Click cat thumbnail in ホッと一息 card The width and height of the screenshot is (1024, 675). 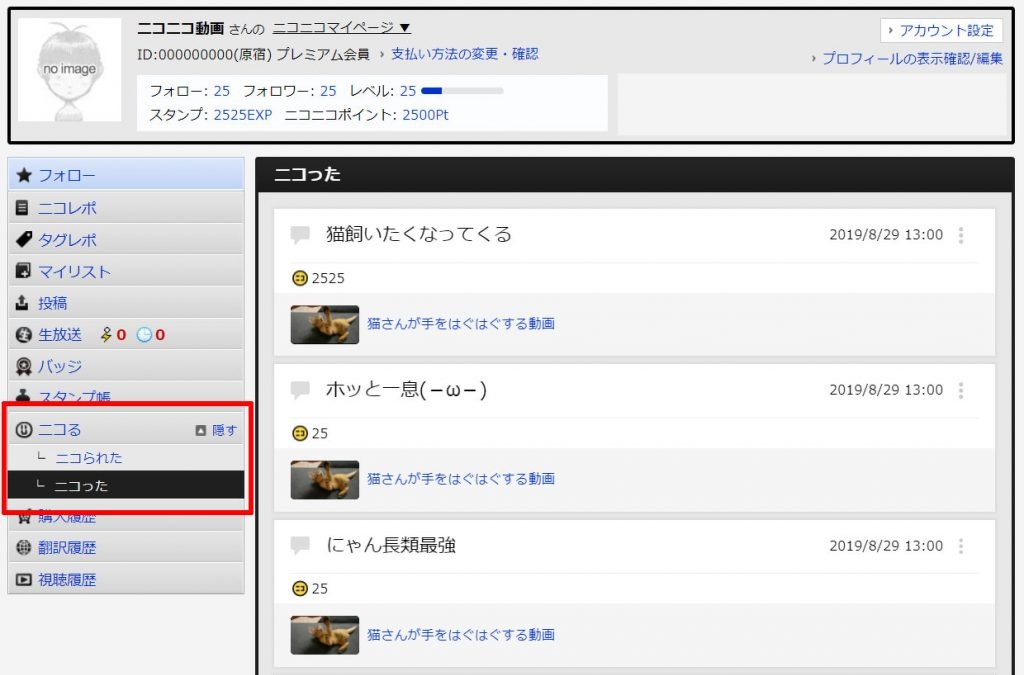pos(325,480)
